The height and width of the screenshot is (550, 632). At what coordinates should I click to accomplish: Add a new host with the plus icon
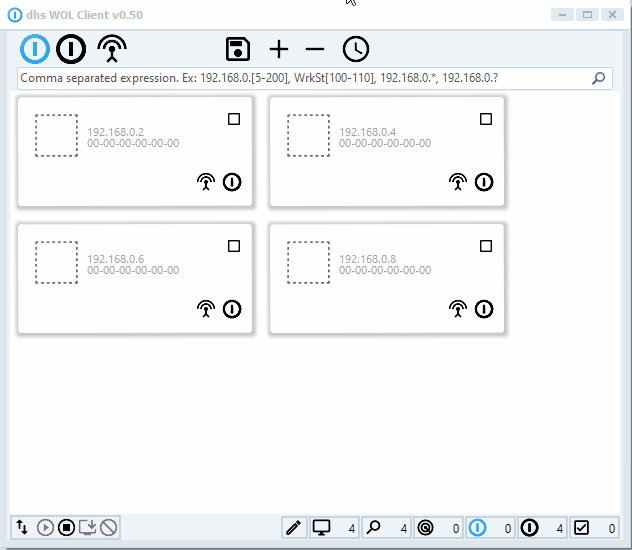279,50
